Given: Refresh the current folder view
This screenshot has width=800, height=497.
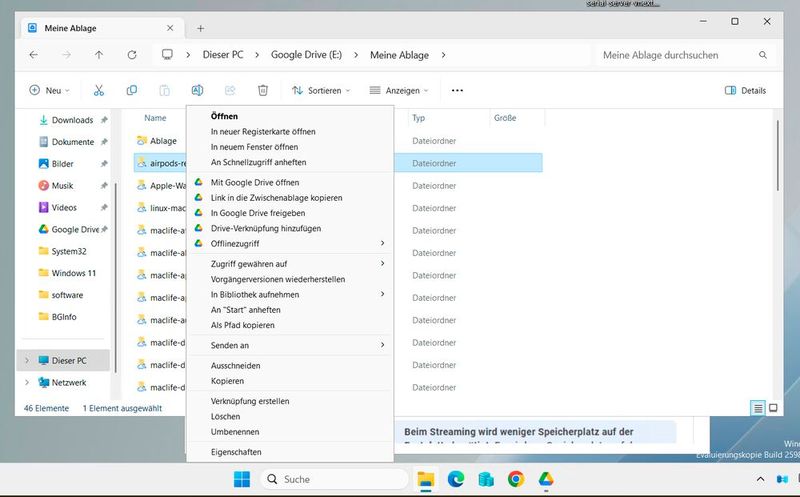Looking at the screenshot, I should click(x=132, y=55).
